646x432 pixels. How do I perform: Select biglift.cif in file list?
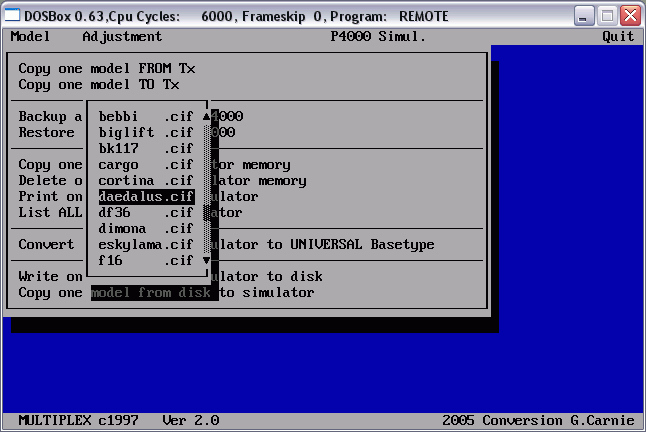point(146,133)
